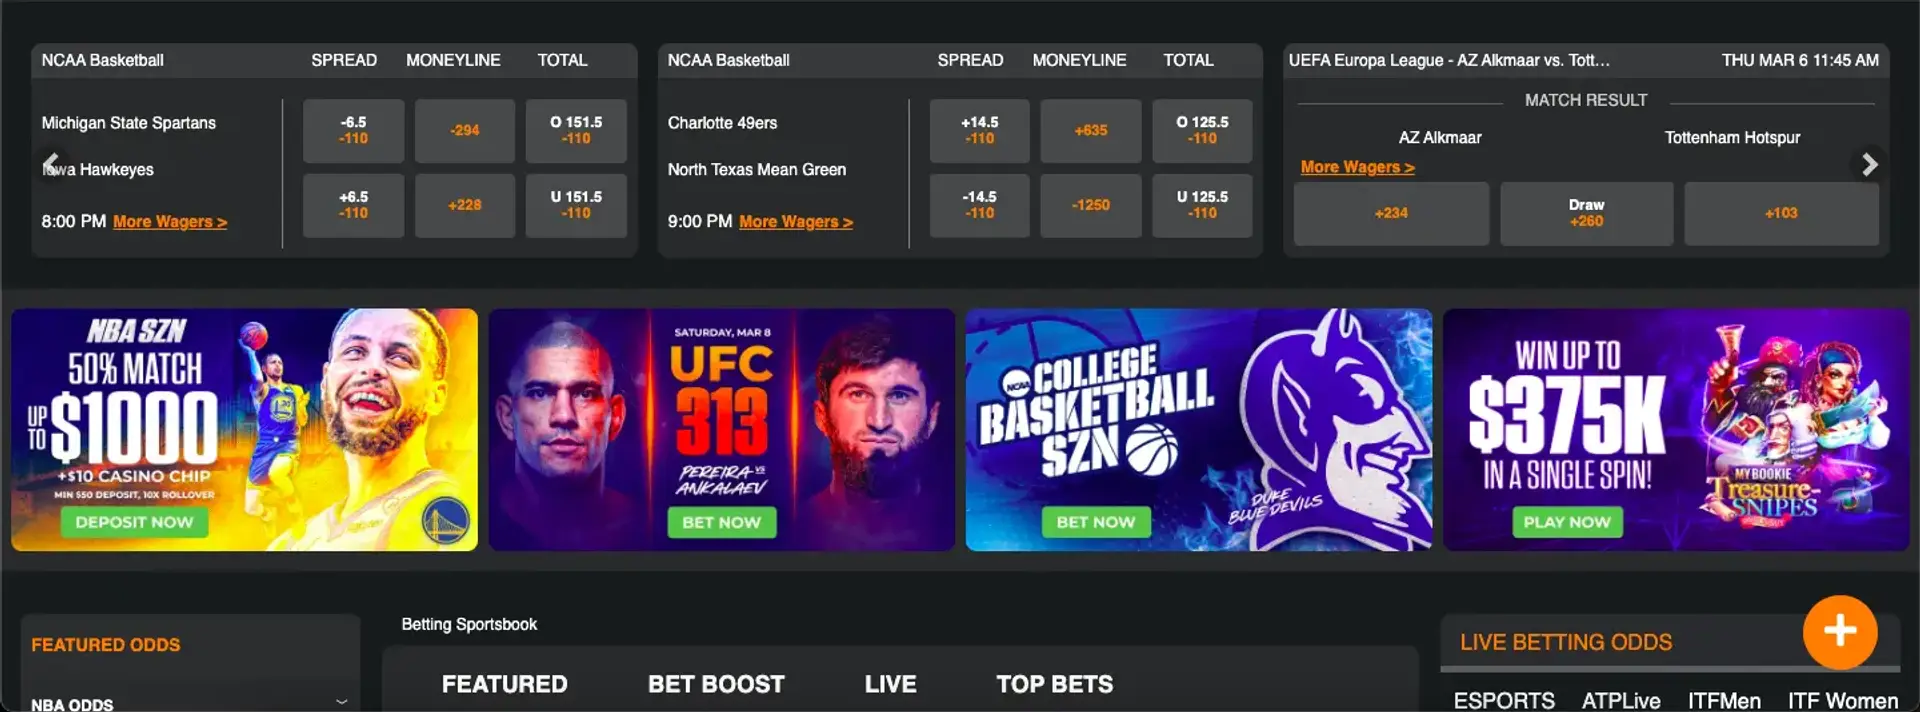This screenshot has height=712, width=1920.
Task: Click BET NOW on College Basketball banner
Action: (x=1096, y=522)
